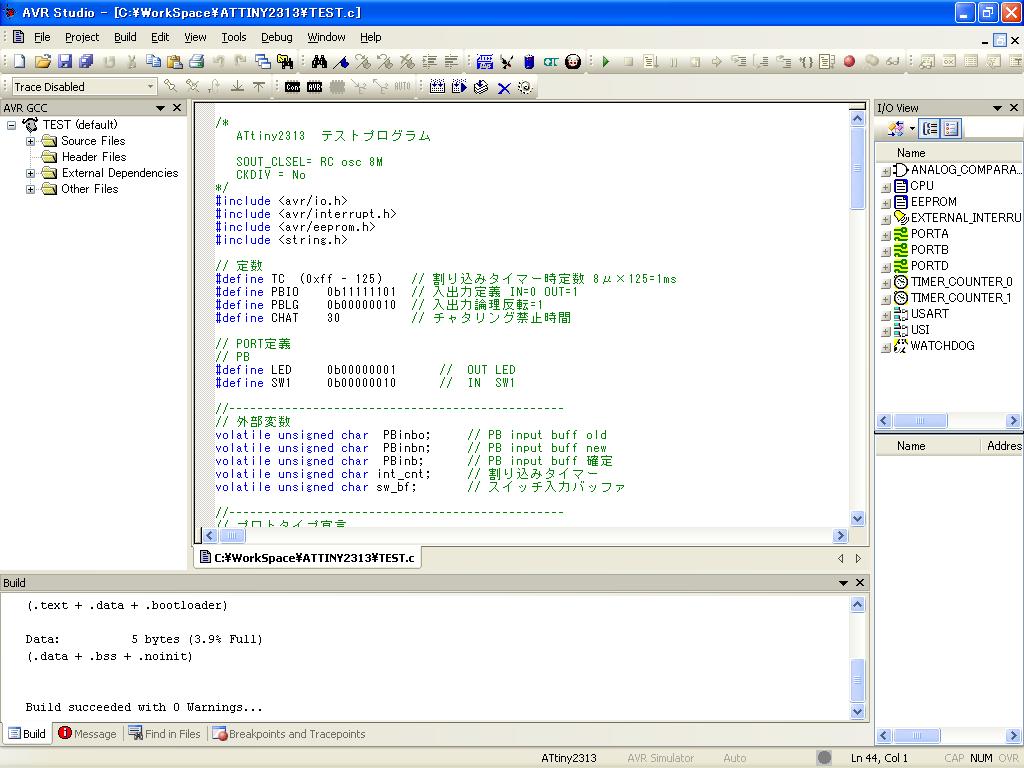Click the Save file toolbar icon
1024x768 pixels.
click(64, 62)
